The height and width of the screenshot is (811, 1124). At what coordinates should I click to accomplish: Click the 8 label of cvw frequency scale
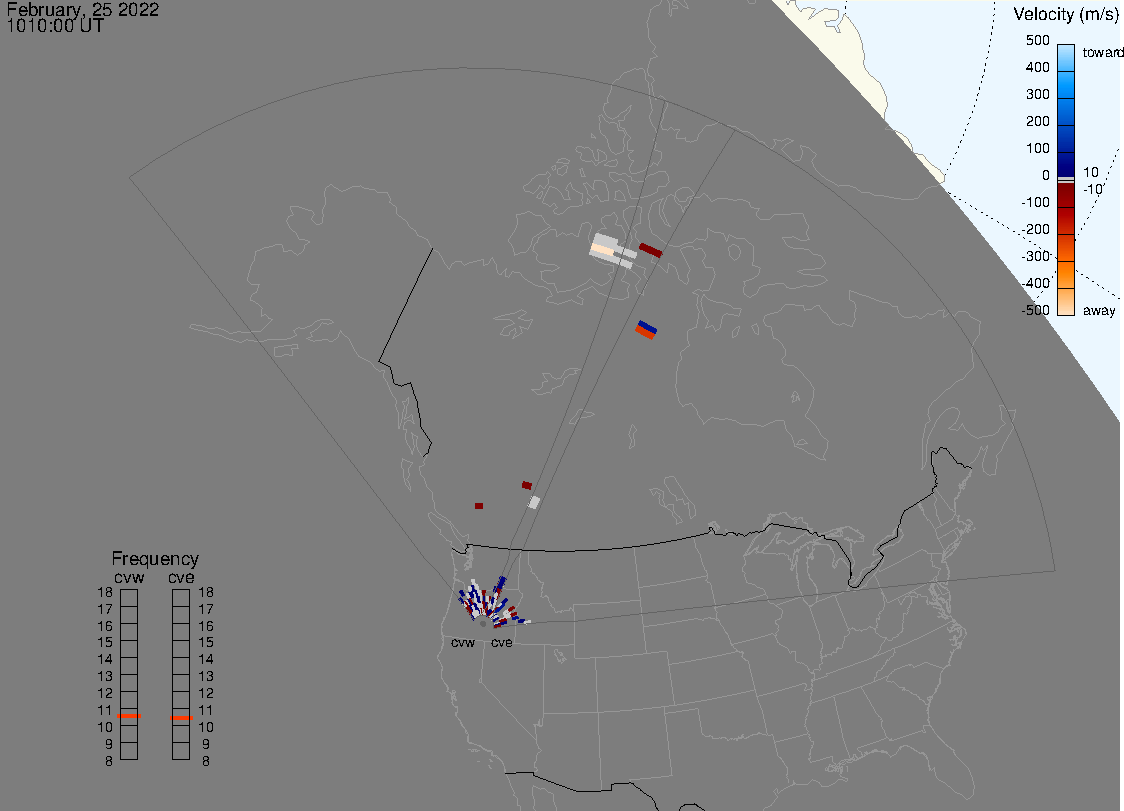point(109,762)
